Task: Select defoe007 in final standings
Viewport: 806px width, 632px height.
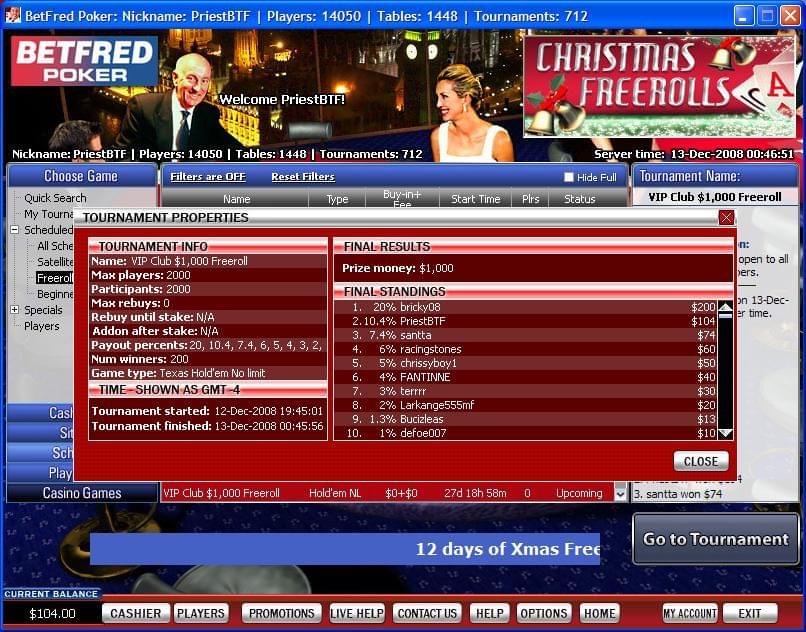Action: 525,432
